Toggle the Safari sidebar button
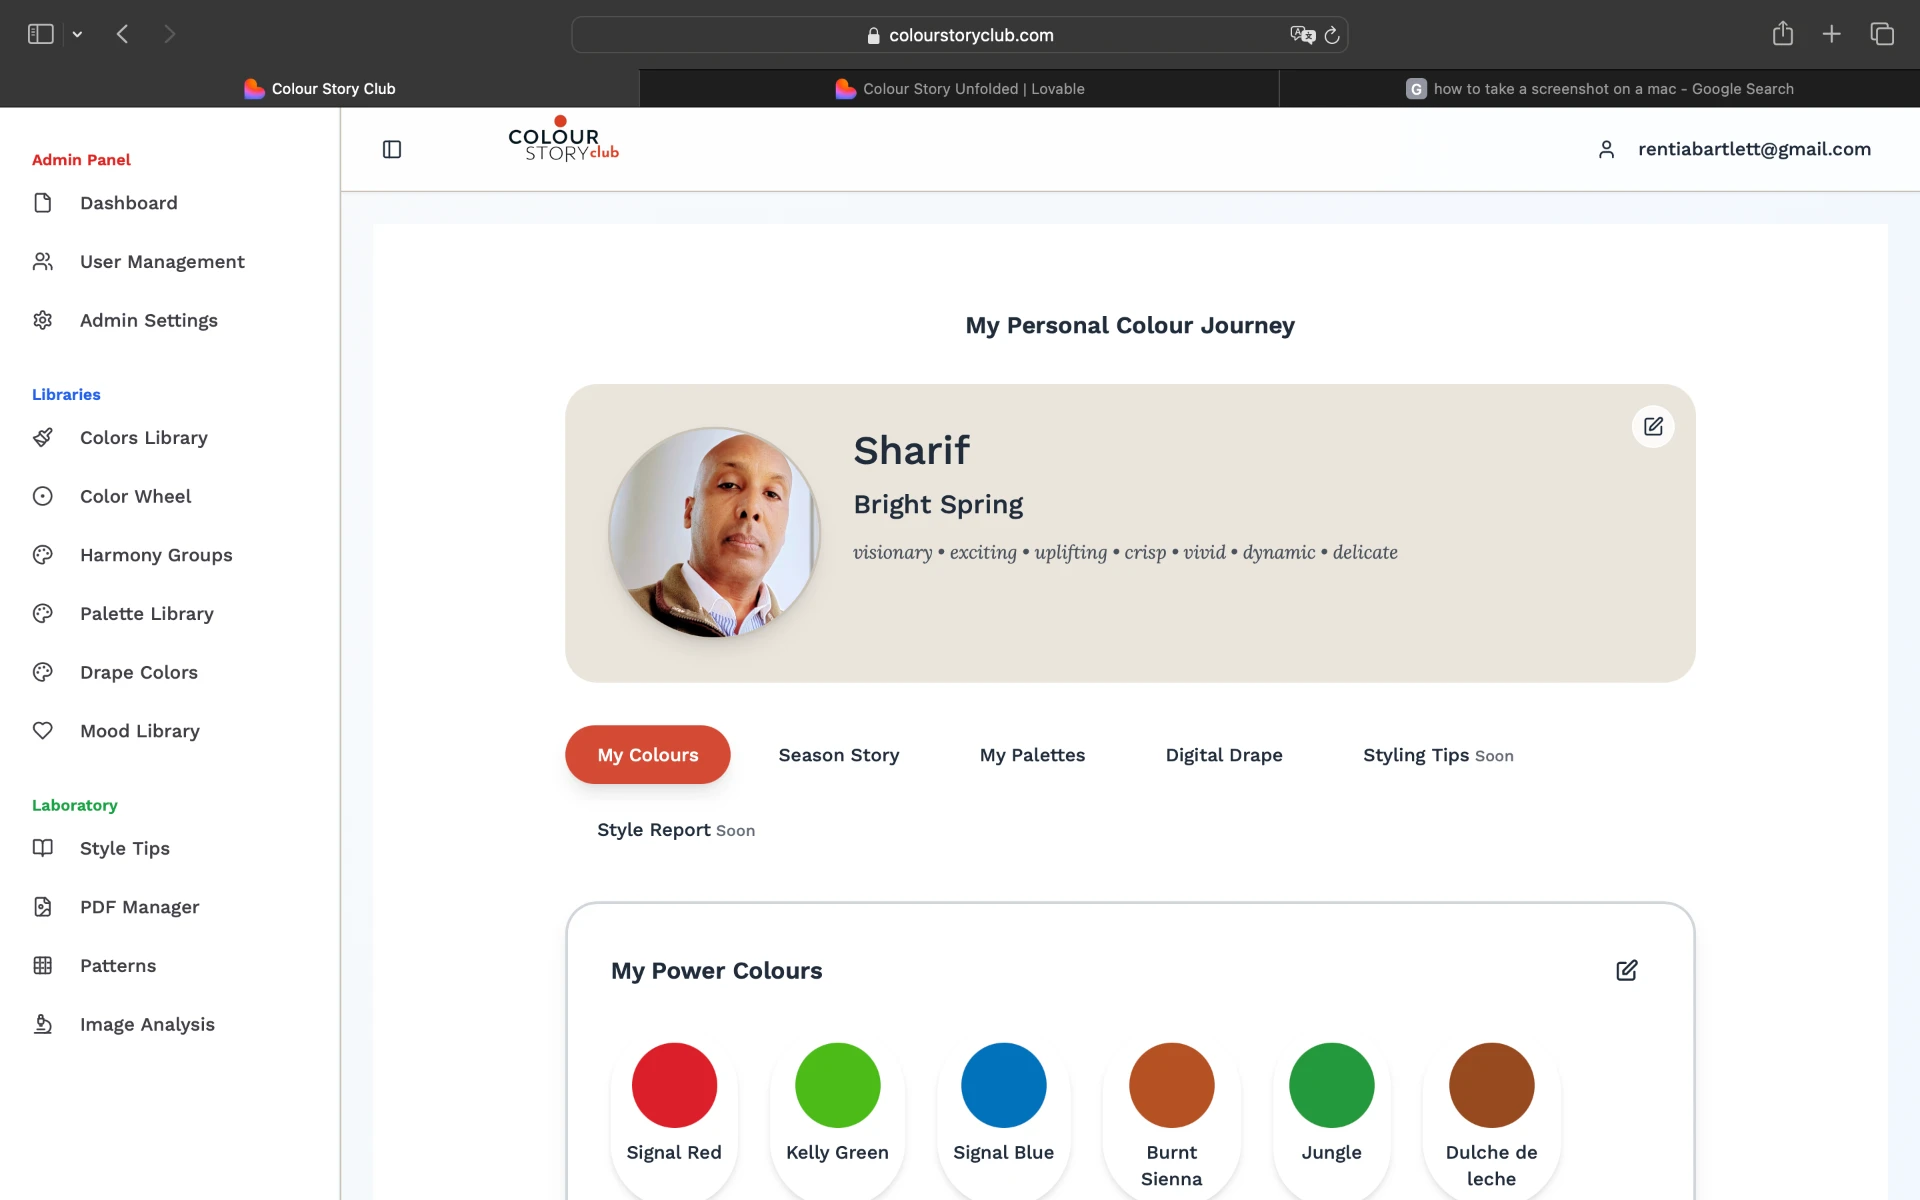Viewport: 1920px width, 1200px height. 40,34
